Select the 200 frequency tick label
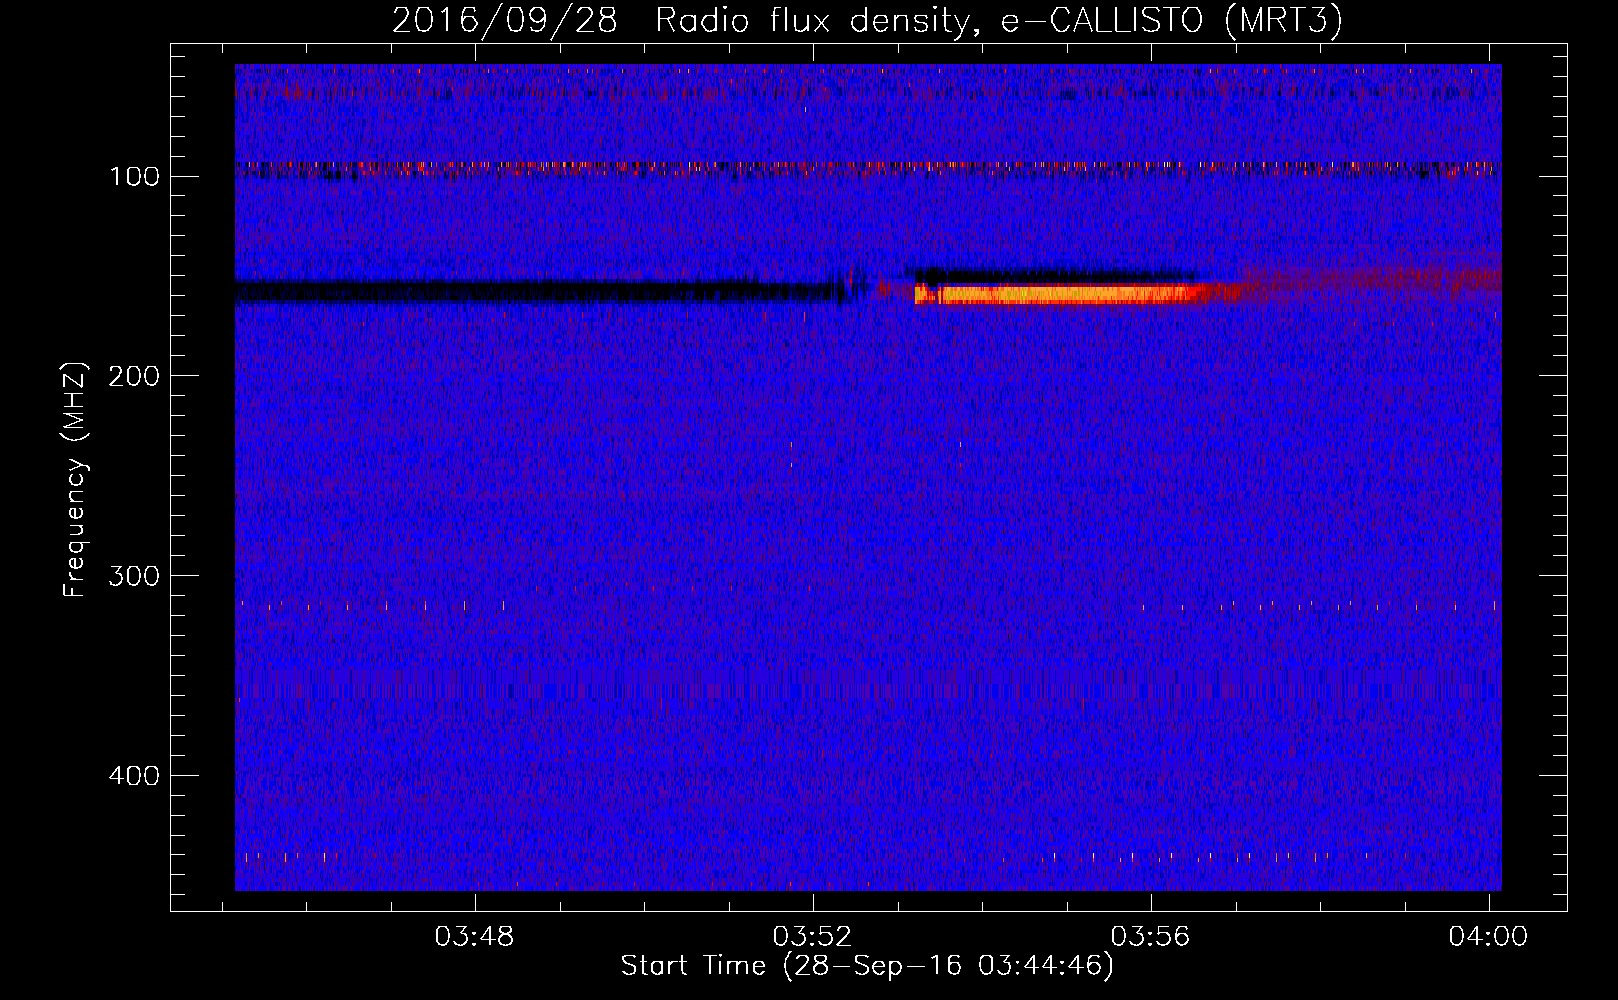 pos(135,376)
